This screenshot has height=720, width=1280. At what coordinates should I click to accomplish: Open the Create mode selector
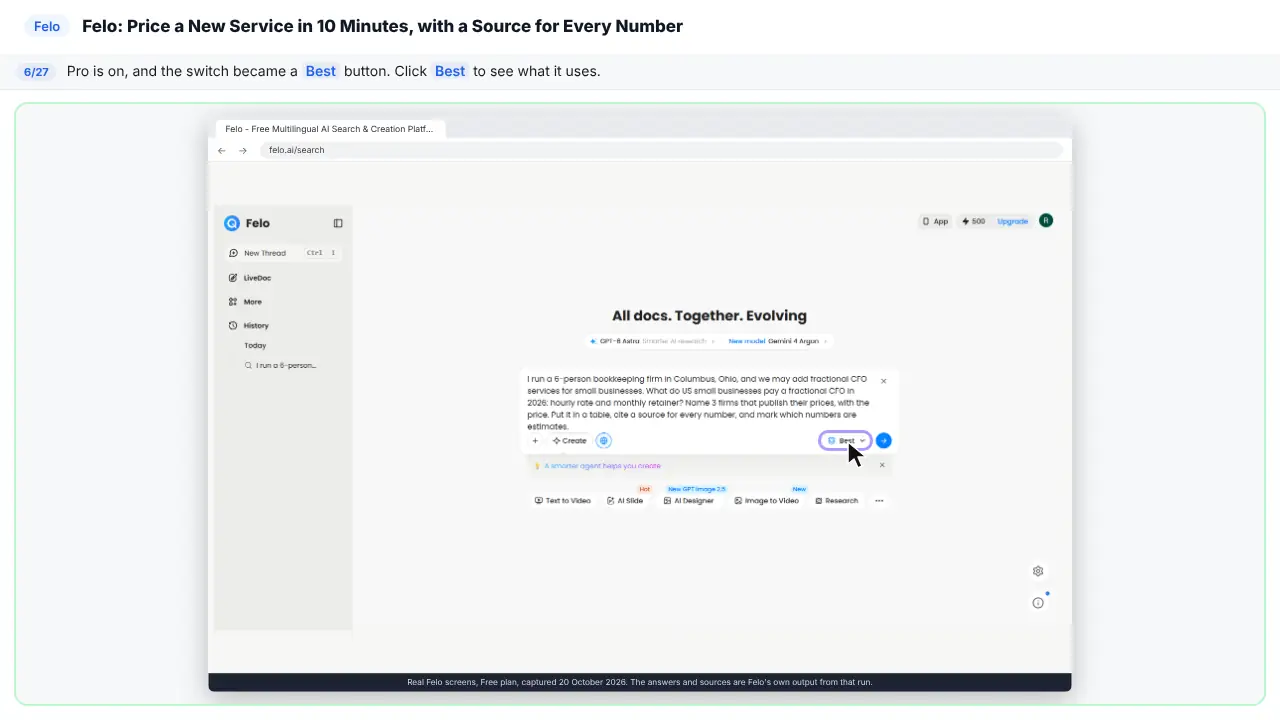[x=570, y=440]
